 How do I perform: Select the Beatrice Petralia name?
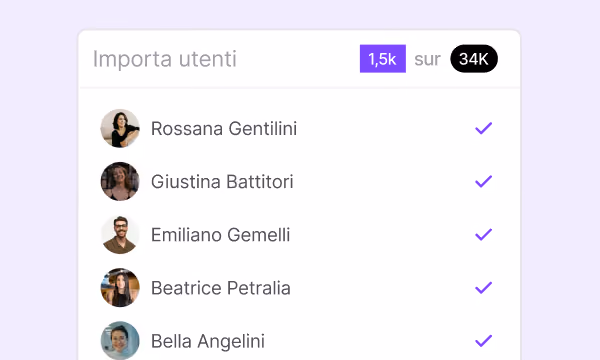(221, 288)
